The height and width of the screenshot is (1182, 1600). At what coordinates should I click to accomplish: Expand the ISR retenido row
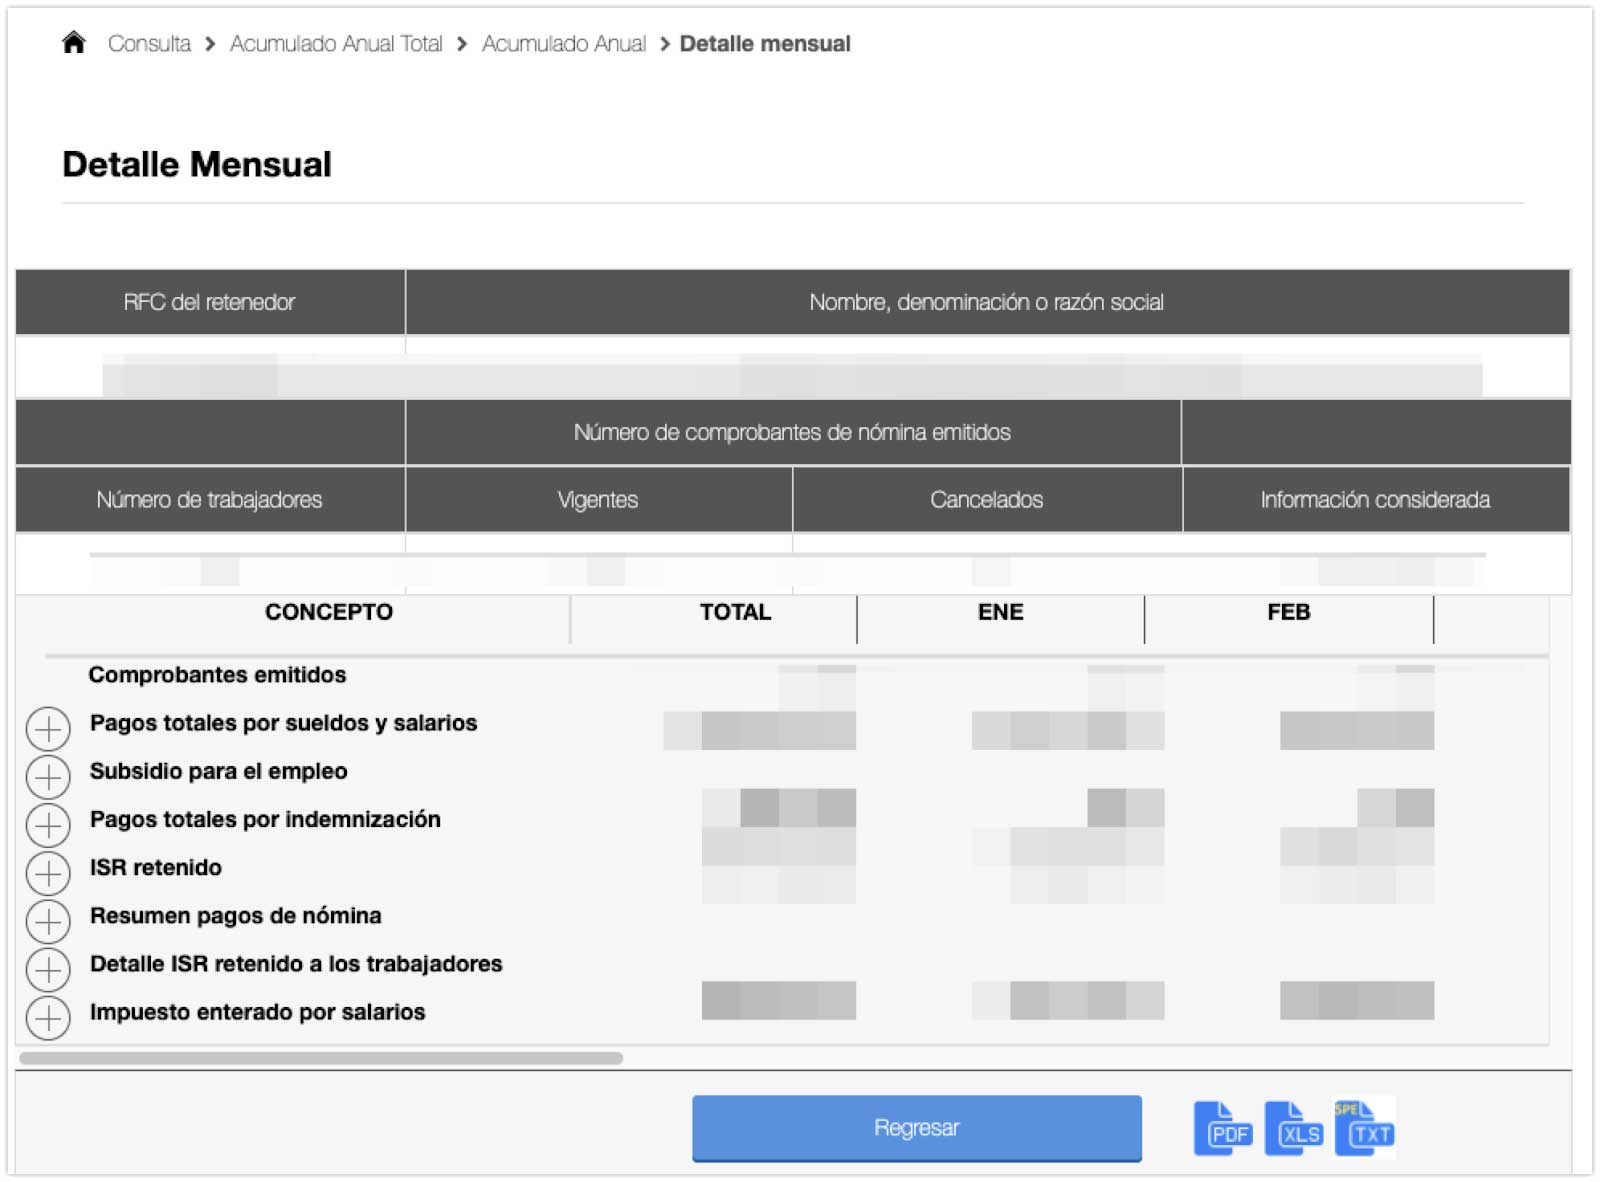pos(48,873)
